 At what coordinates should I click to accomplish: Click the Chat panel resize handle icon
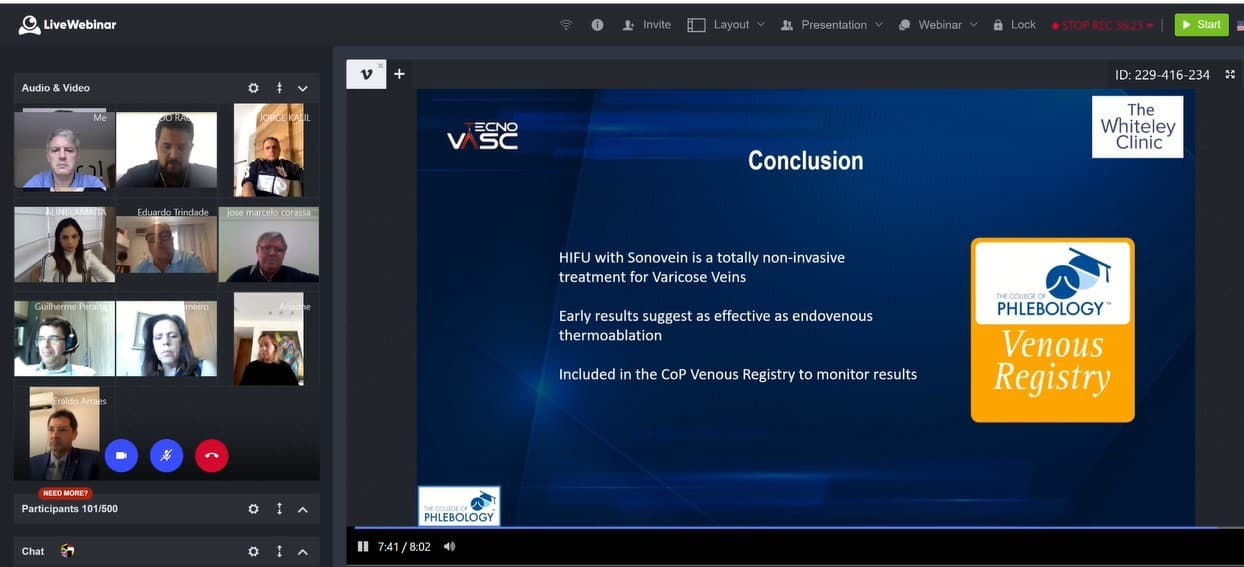coord(279,551)
